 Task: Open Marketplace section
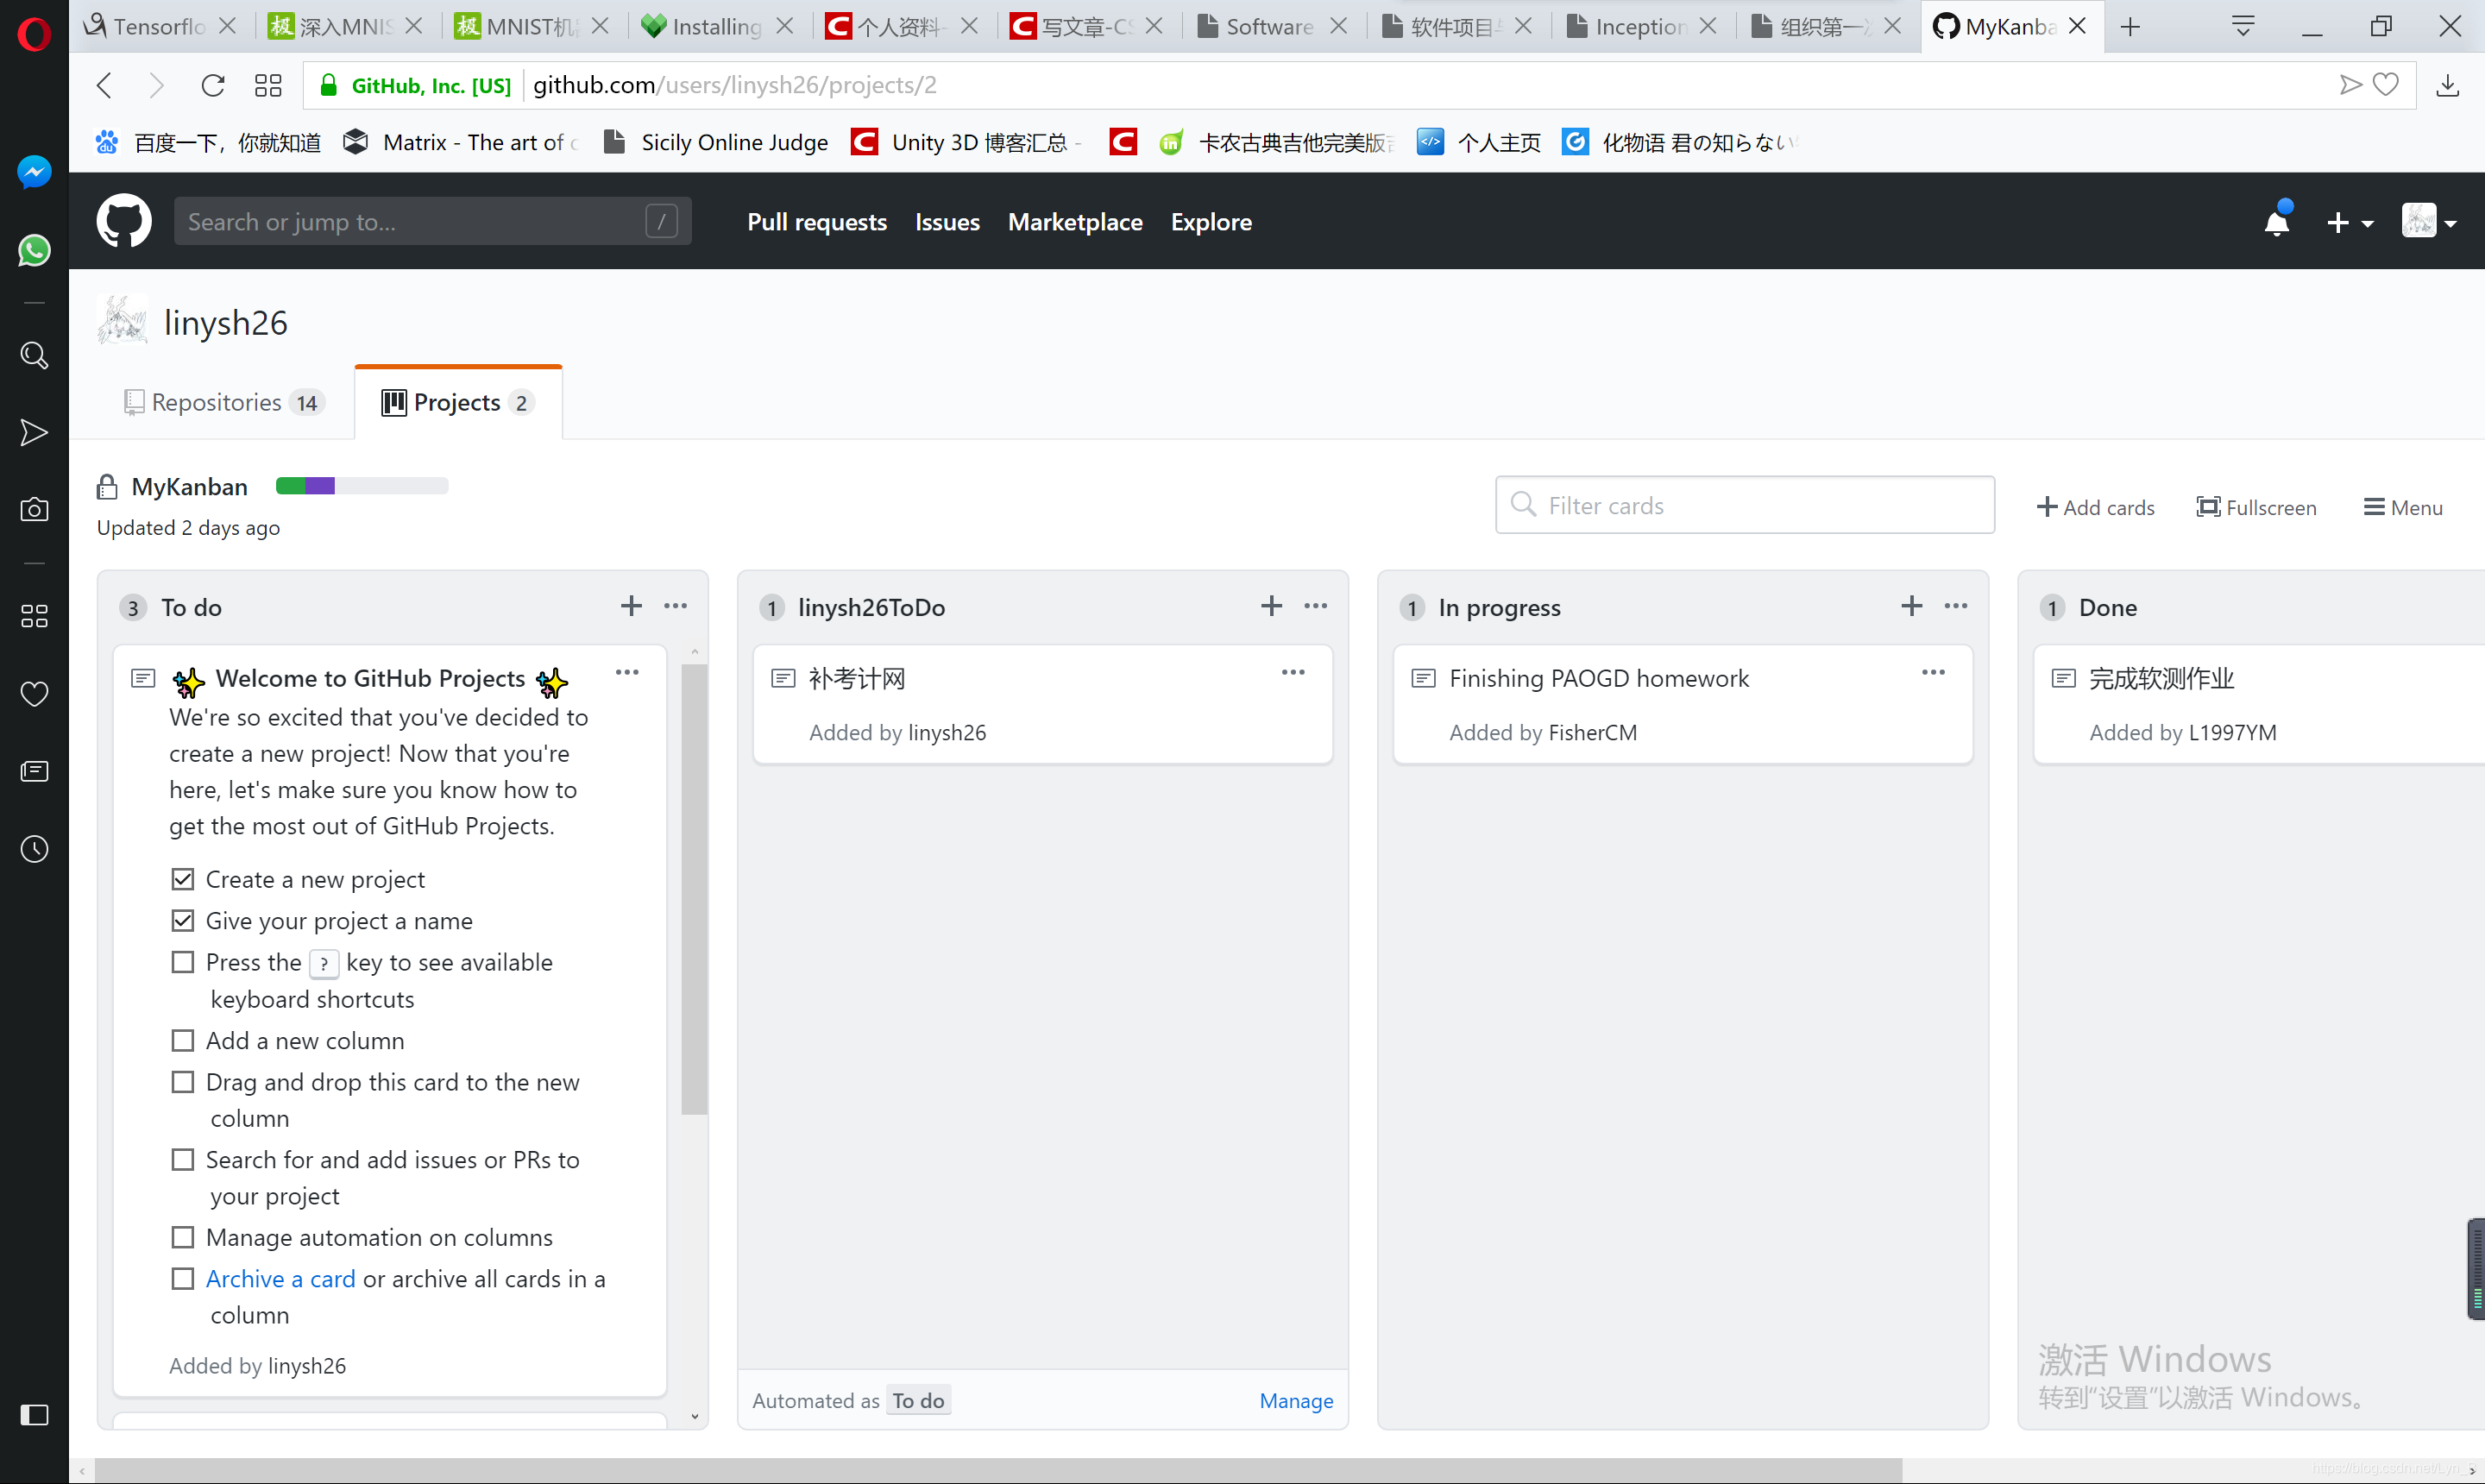pos(1076,221)
